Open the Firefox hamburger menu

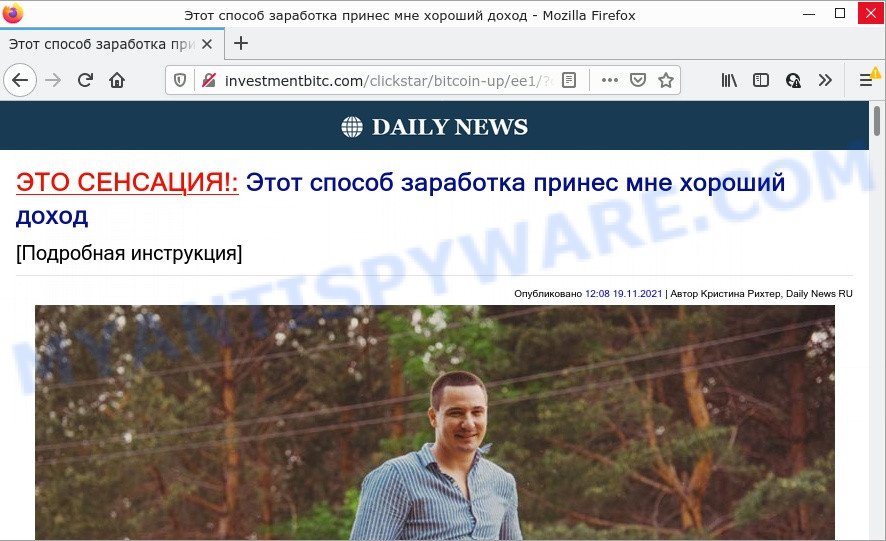coord(866,80)
